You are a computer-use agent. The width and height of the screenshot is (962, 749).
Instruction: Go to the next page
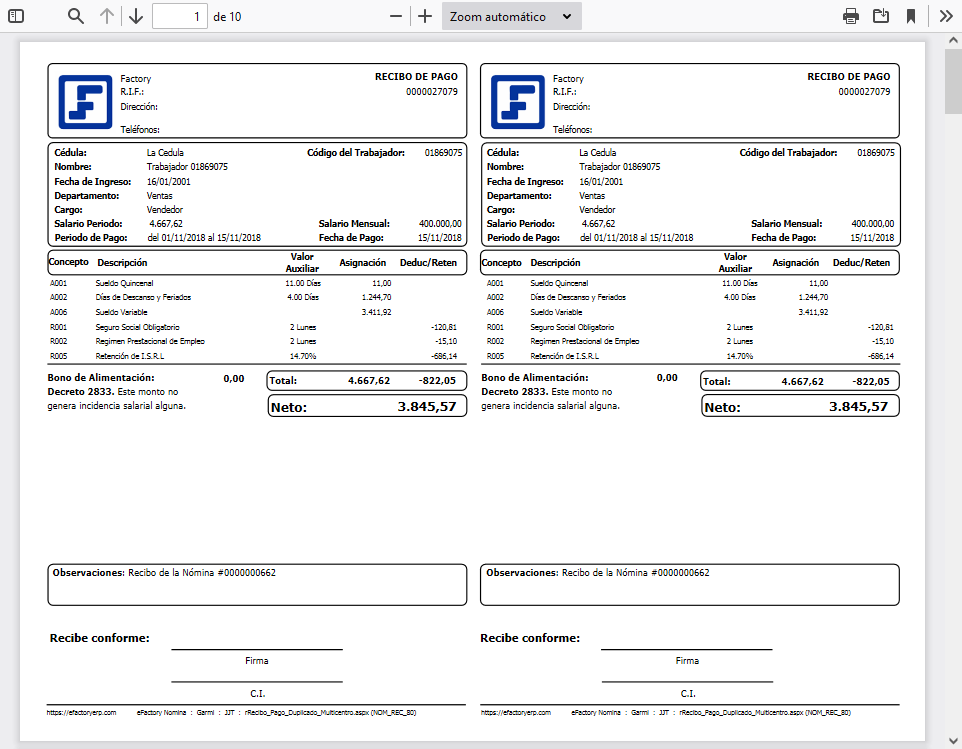136,16
